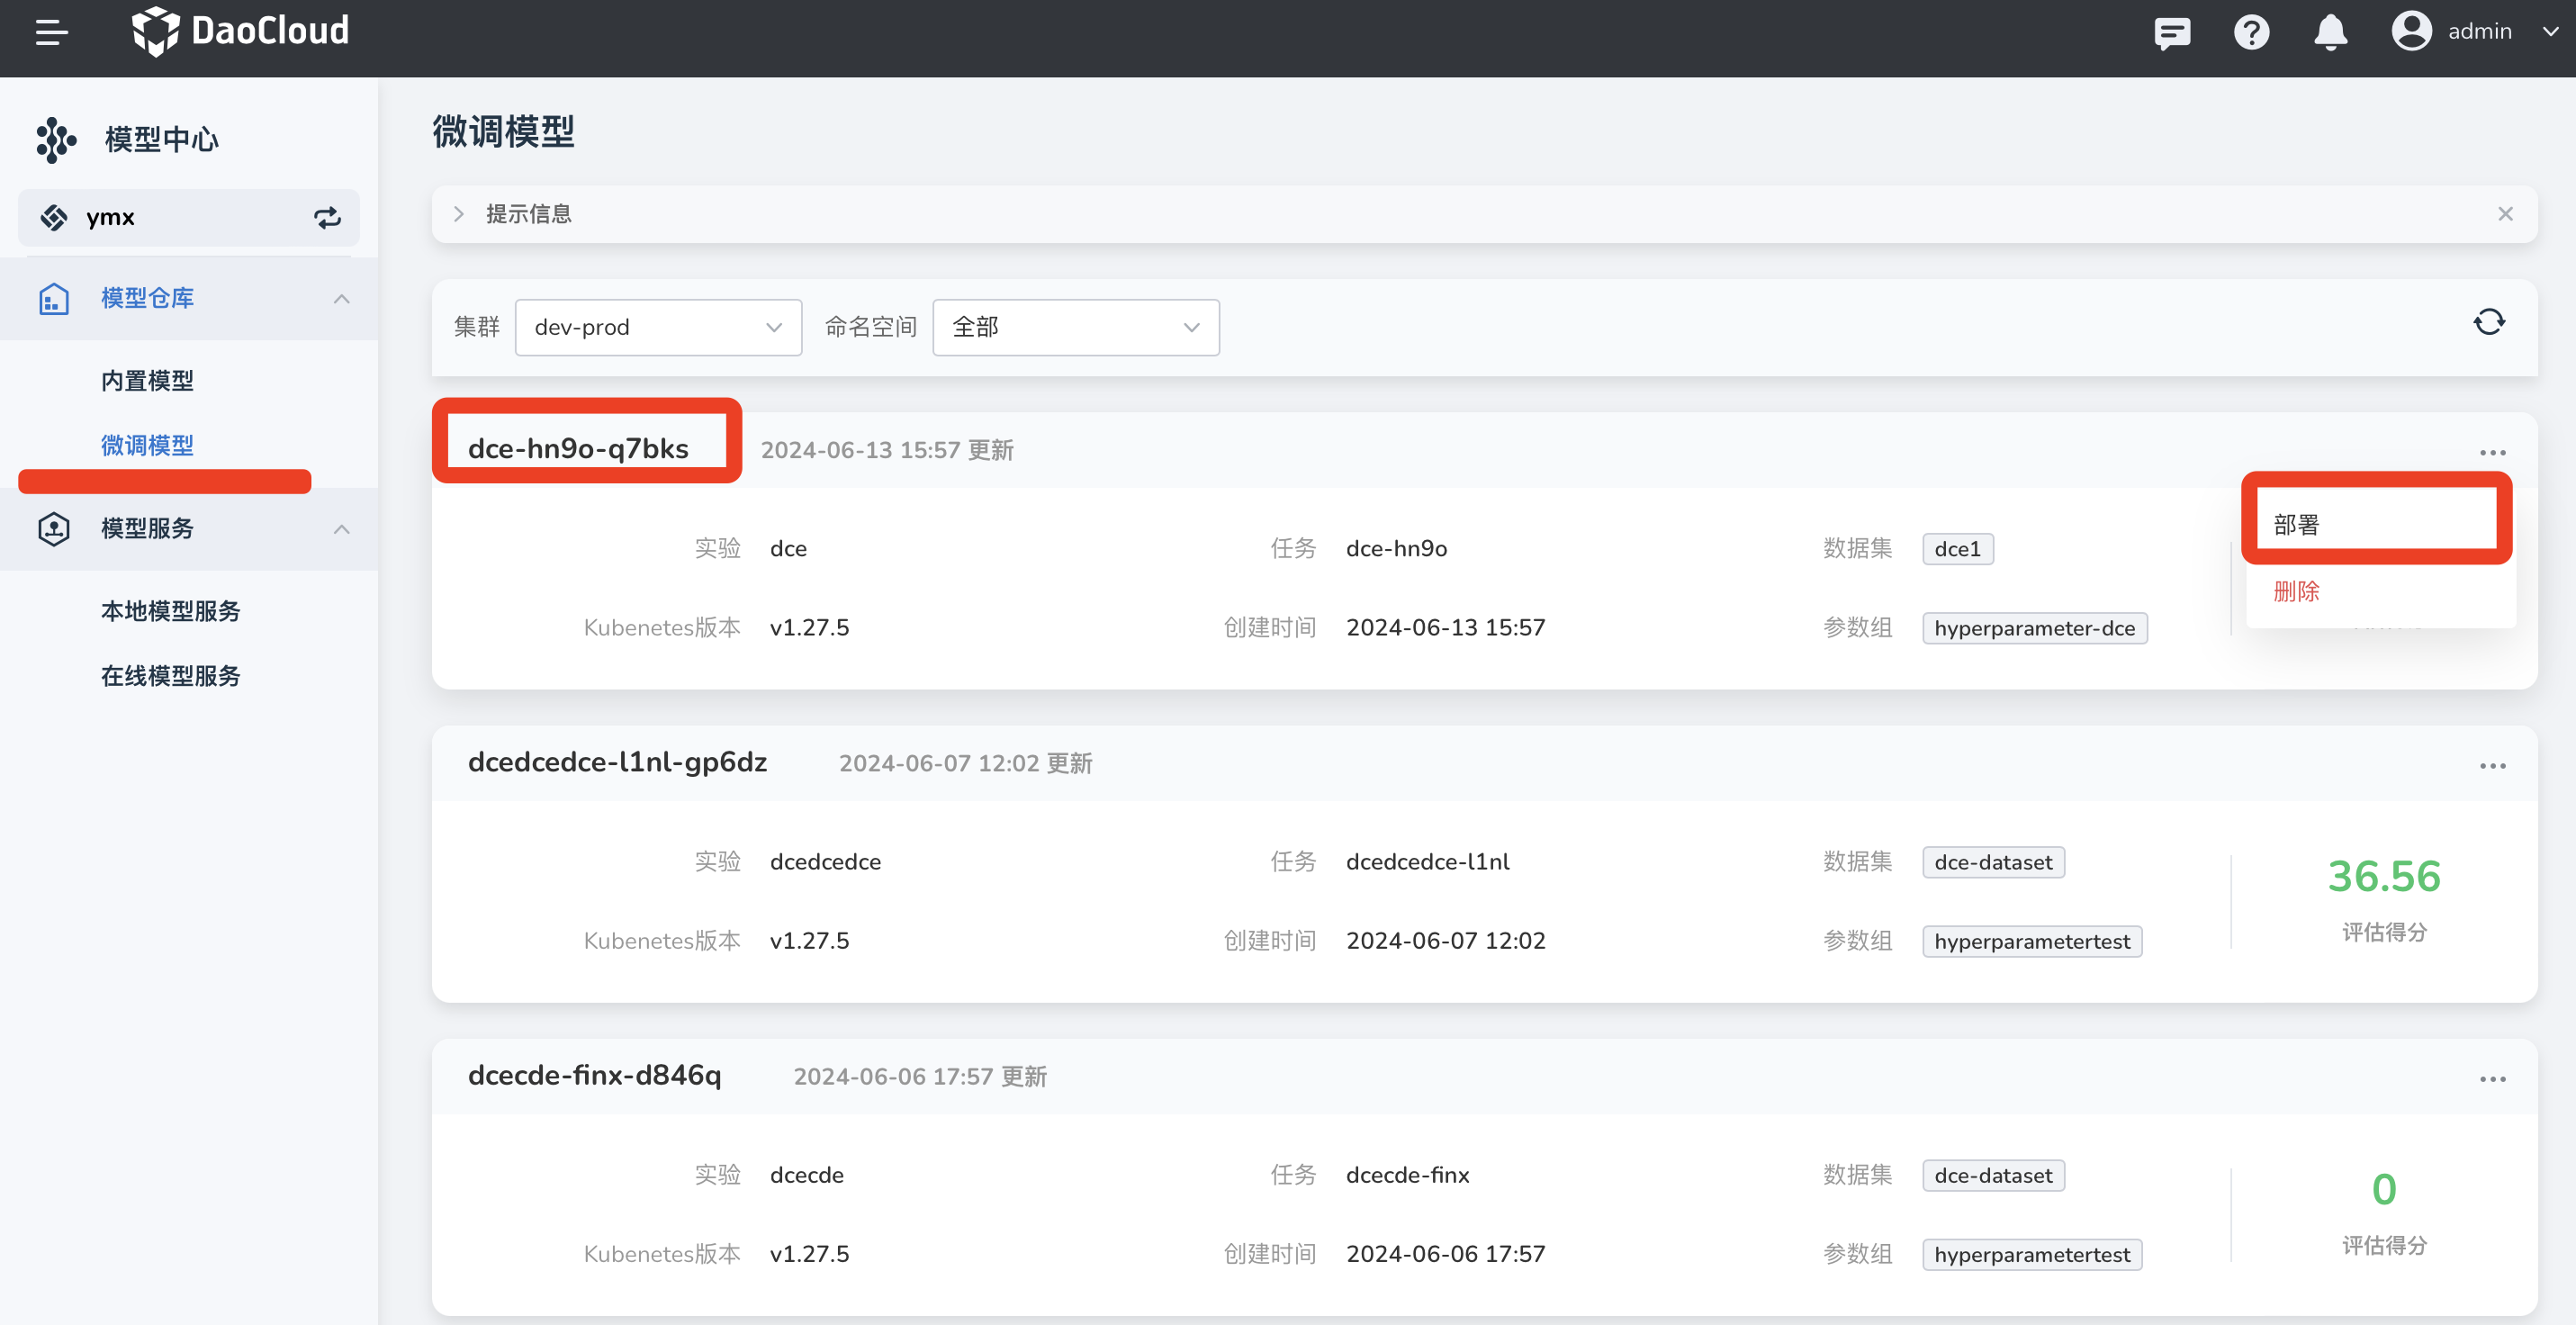Open more actions for dce-hn9o-q7bks
The width and height of the screenshot is (2576, 1325).
pos(2492,452)
